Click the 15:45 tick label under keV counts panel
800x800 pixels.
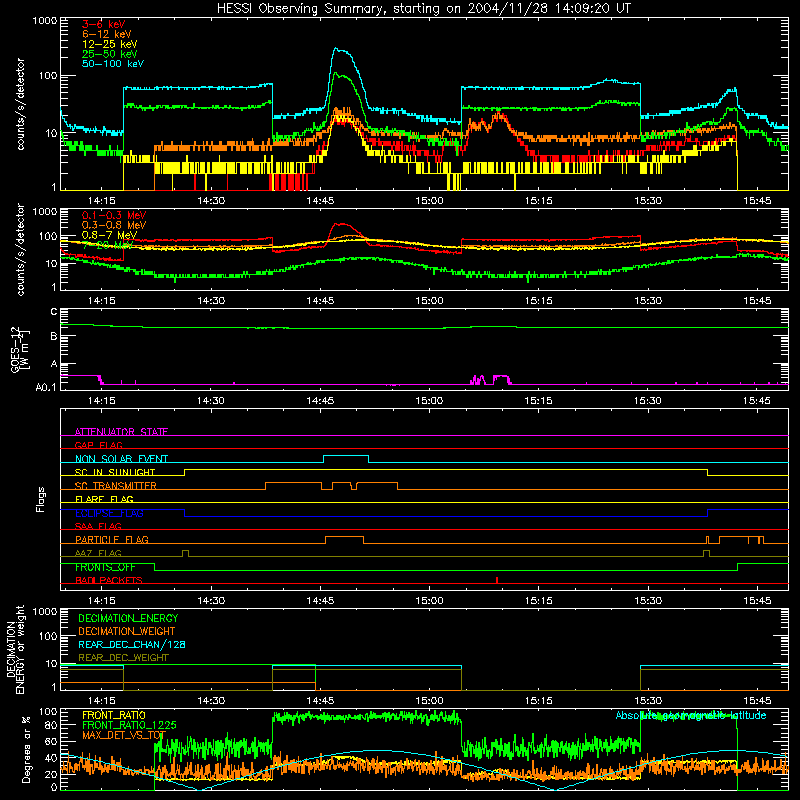point(757,201)
